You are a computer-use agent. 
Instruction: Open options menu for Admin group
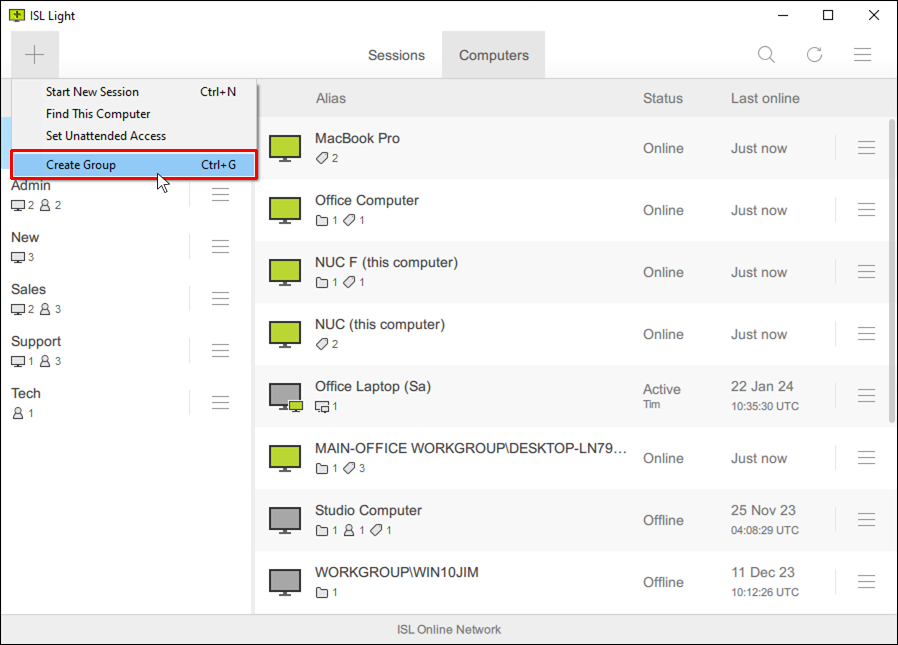click(220, 194)
